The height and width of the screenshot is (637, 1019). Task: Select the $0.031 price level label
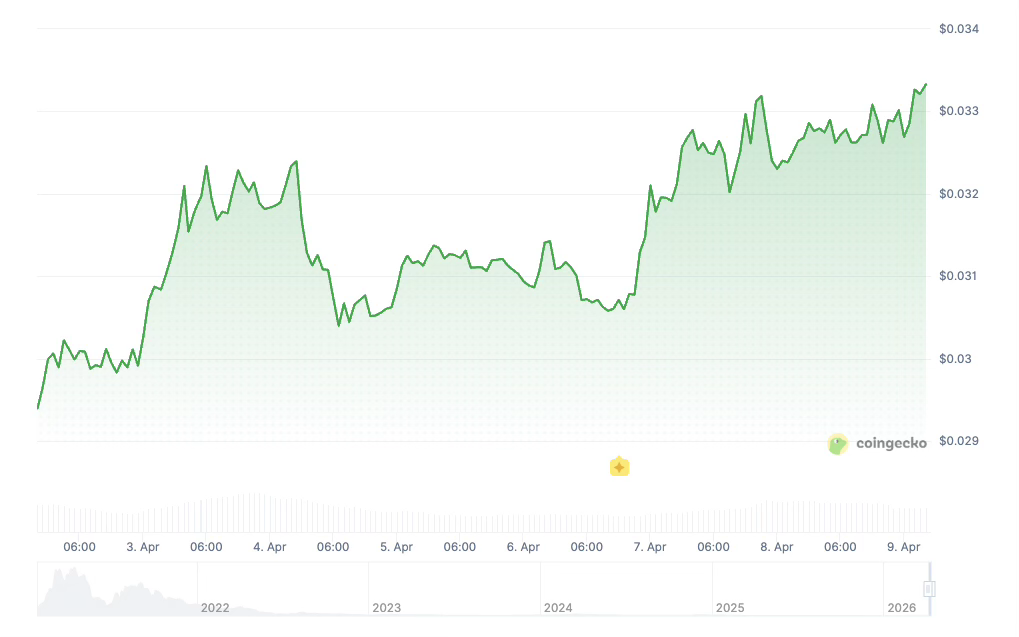[959, 276]
